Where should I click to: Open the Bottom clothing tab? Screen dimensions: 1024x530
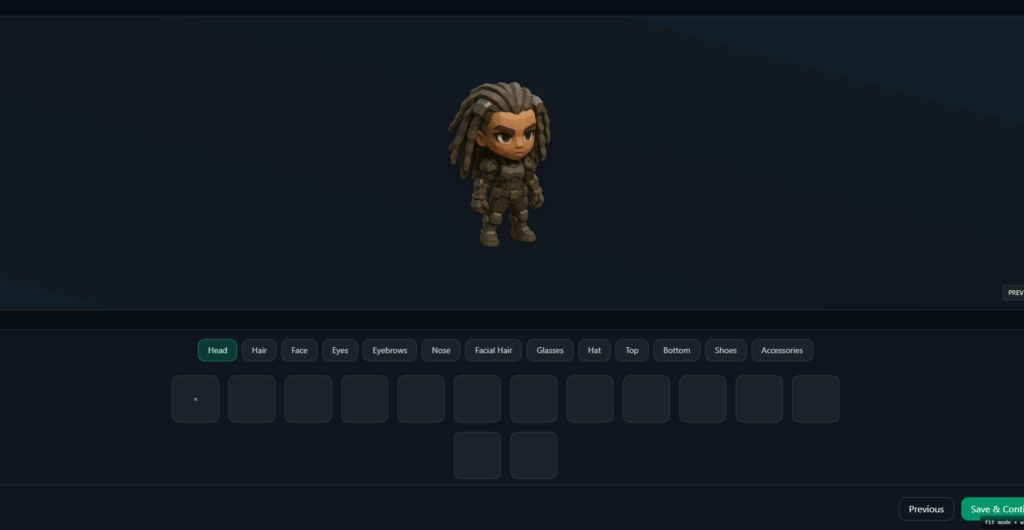677,351
